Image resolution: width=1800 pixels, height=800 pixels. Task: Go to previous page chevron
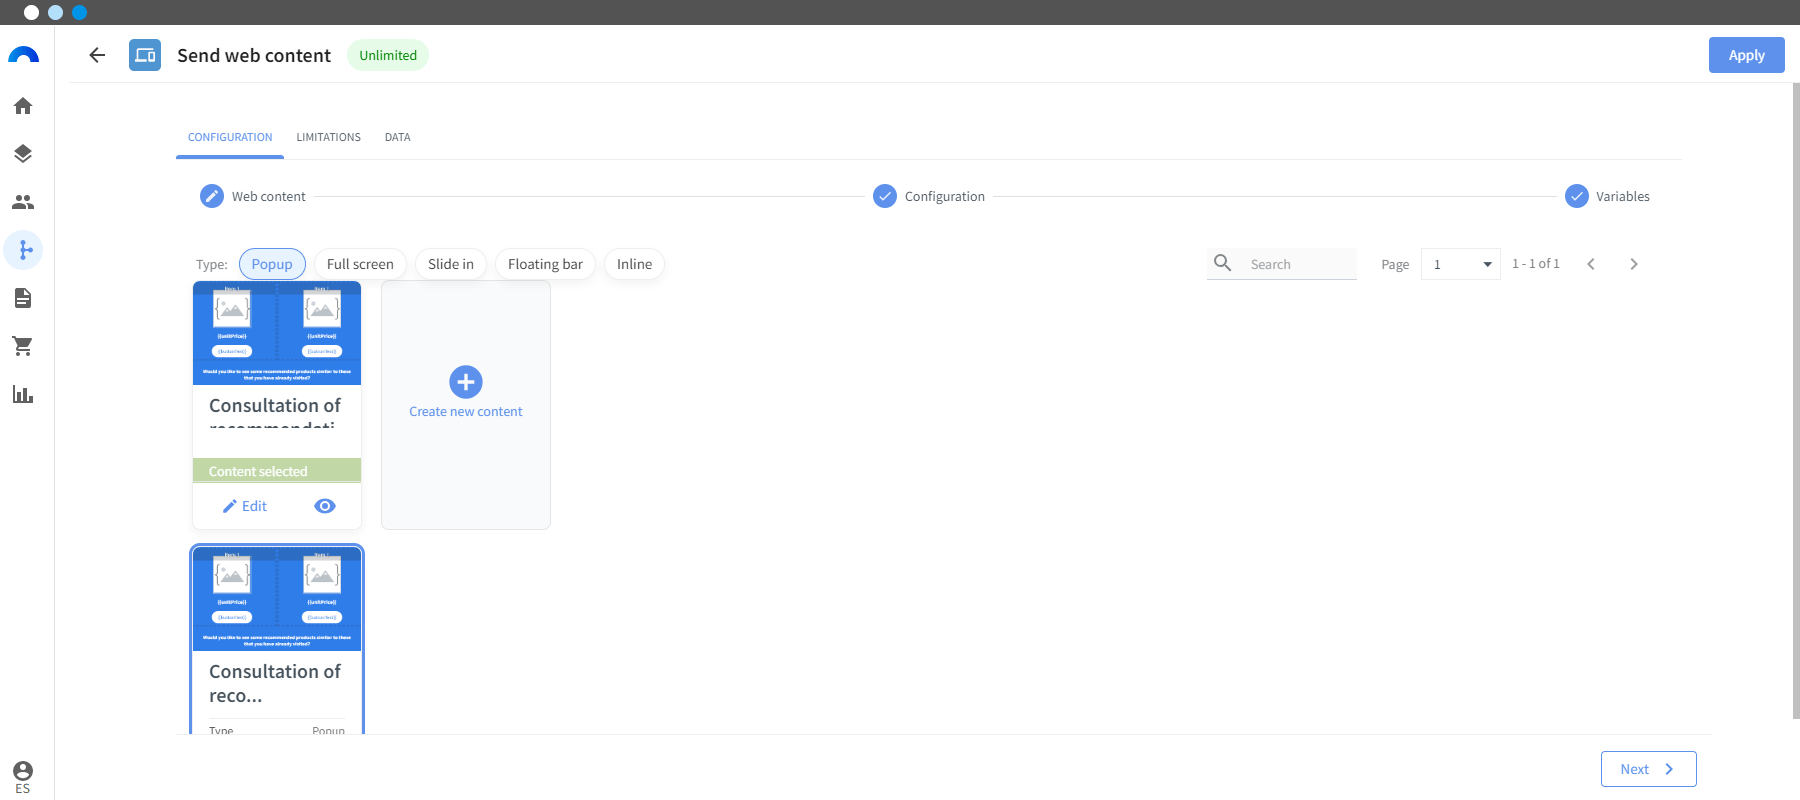click(1591, 264)
